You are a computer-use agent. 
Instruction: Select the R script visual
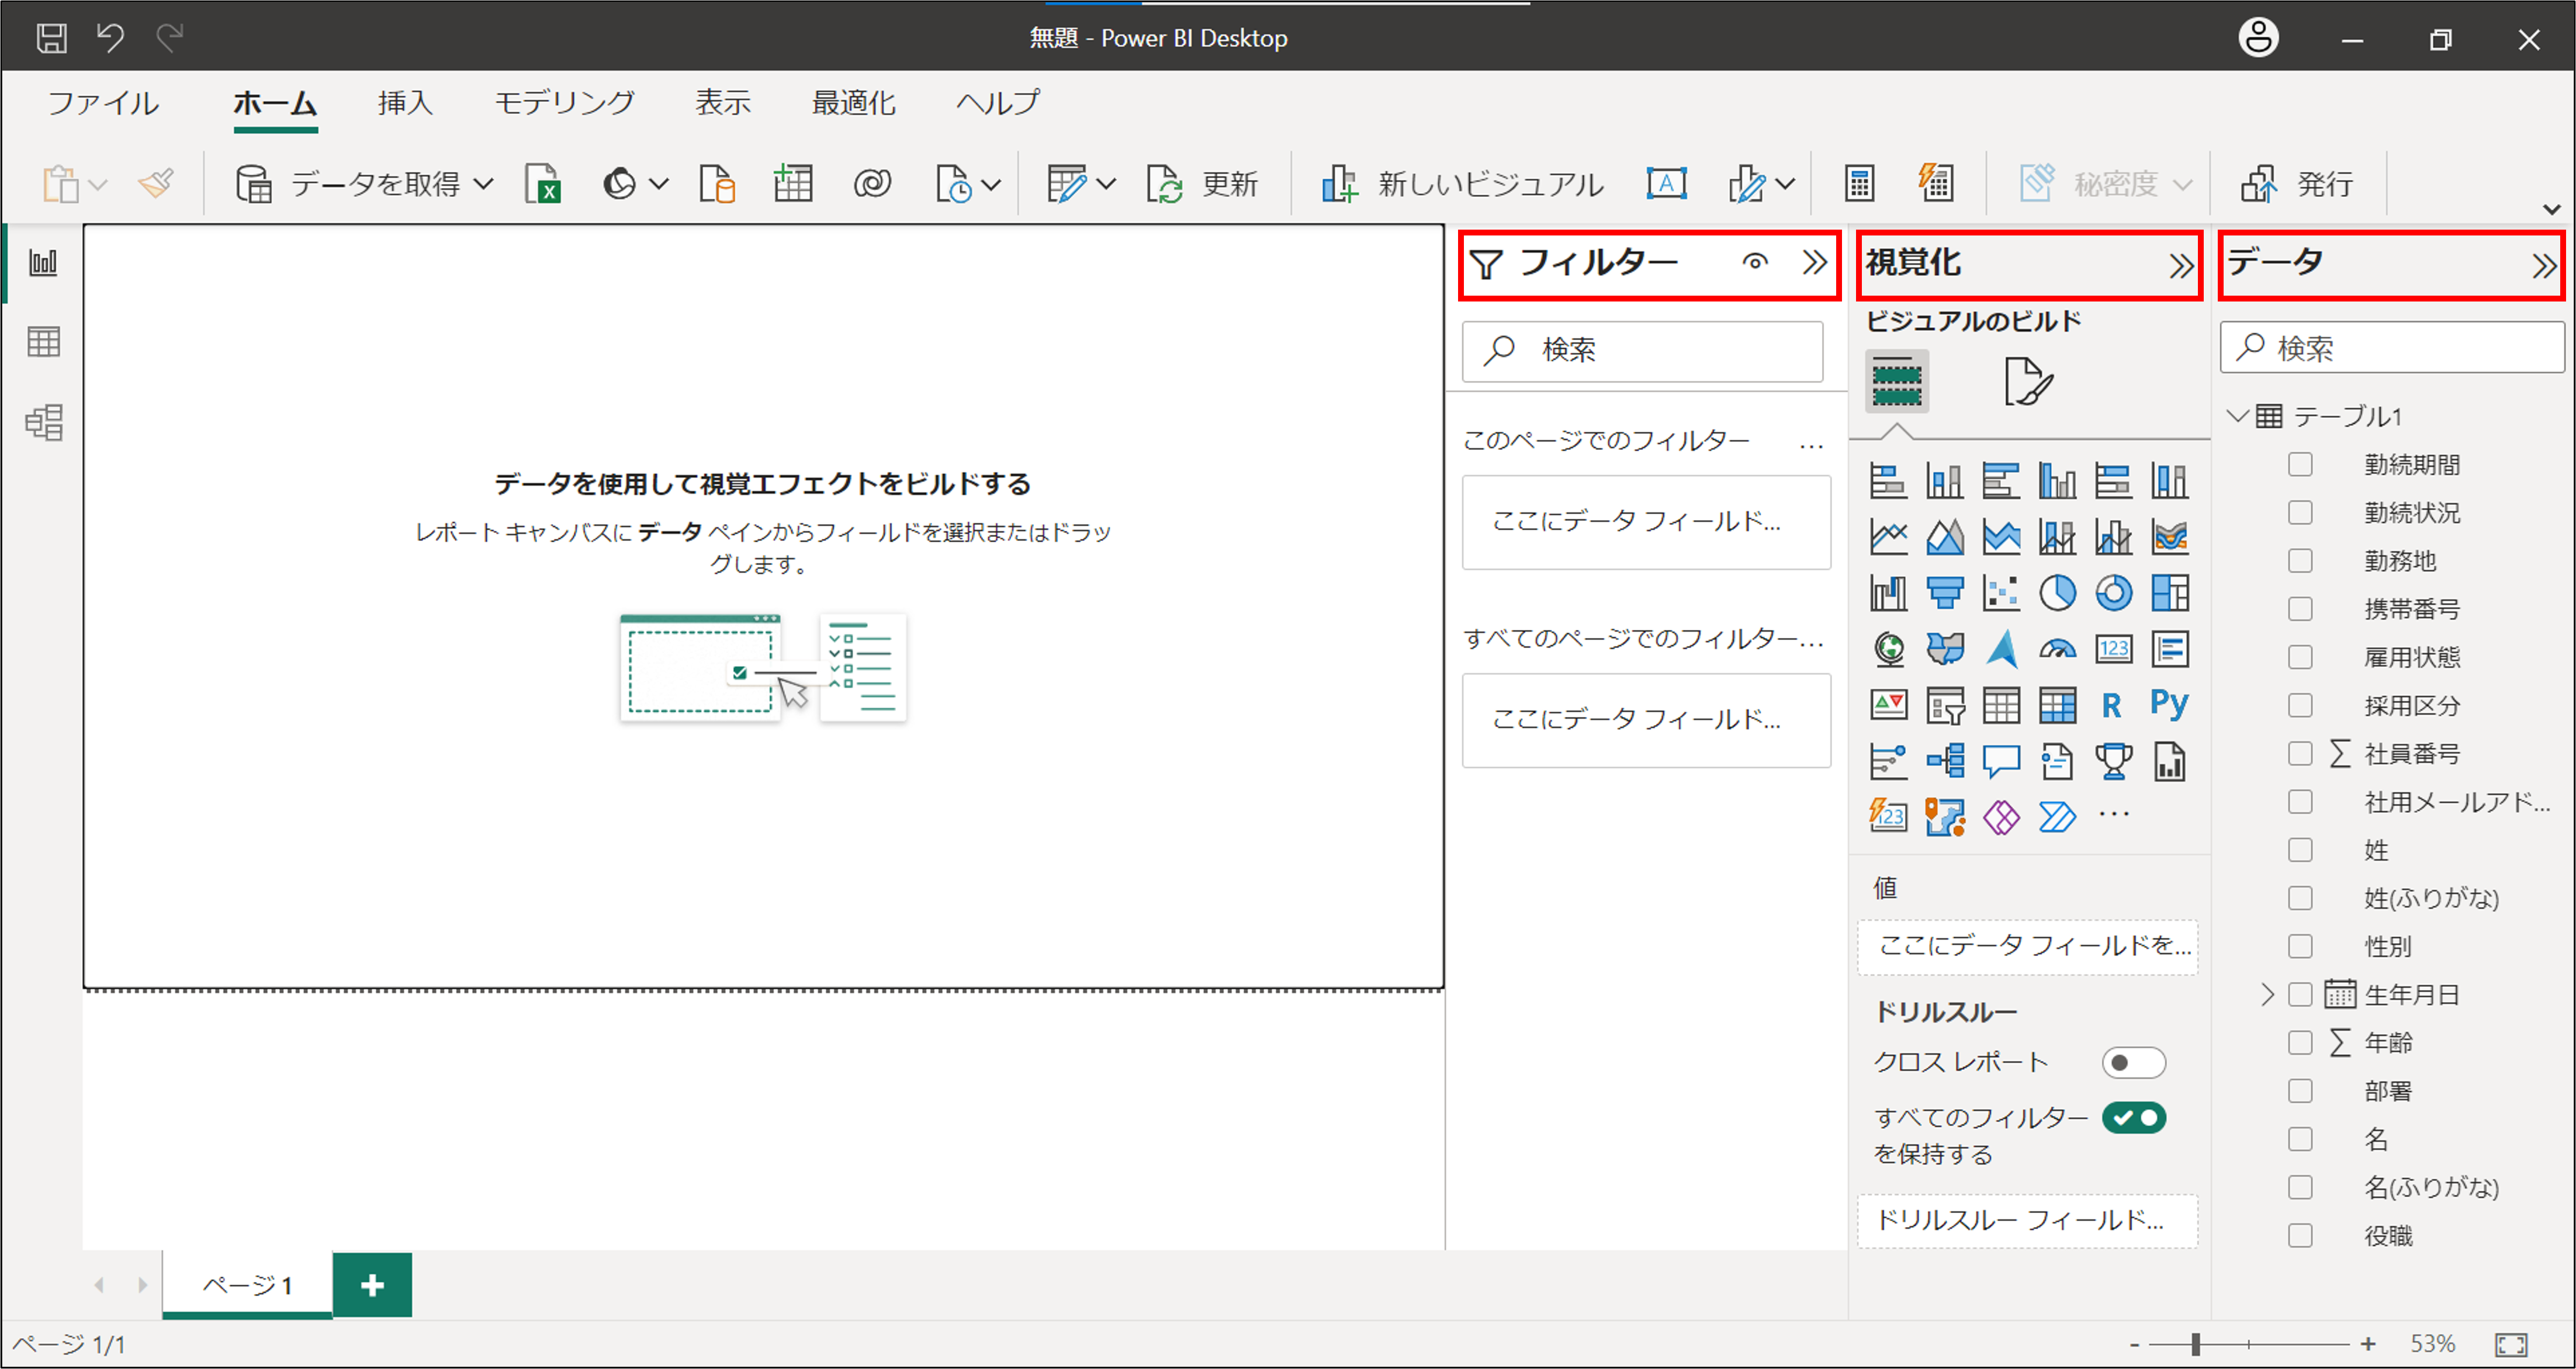click(x=2111, y=706)
